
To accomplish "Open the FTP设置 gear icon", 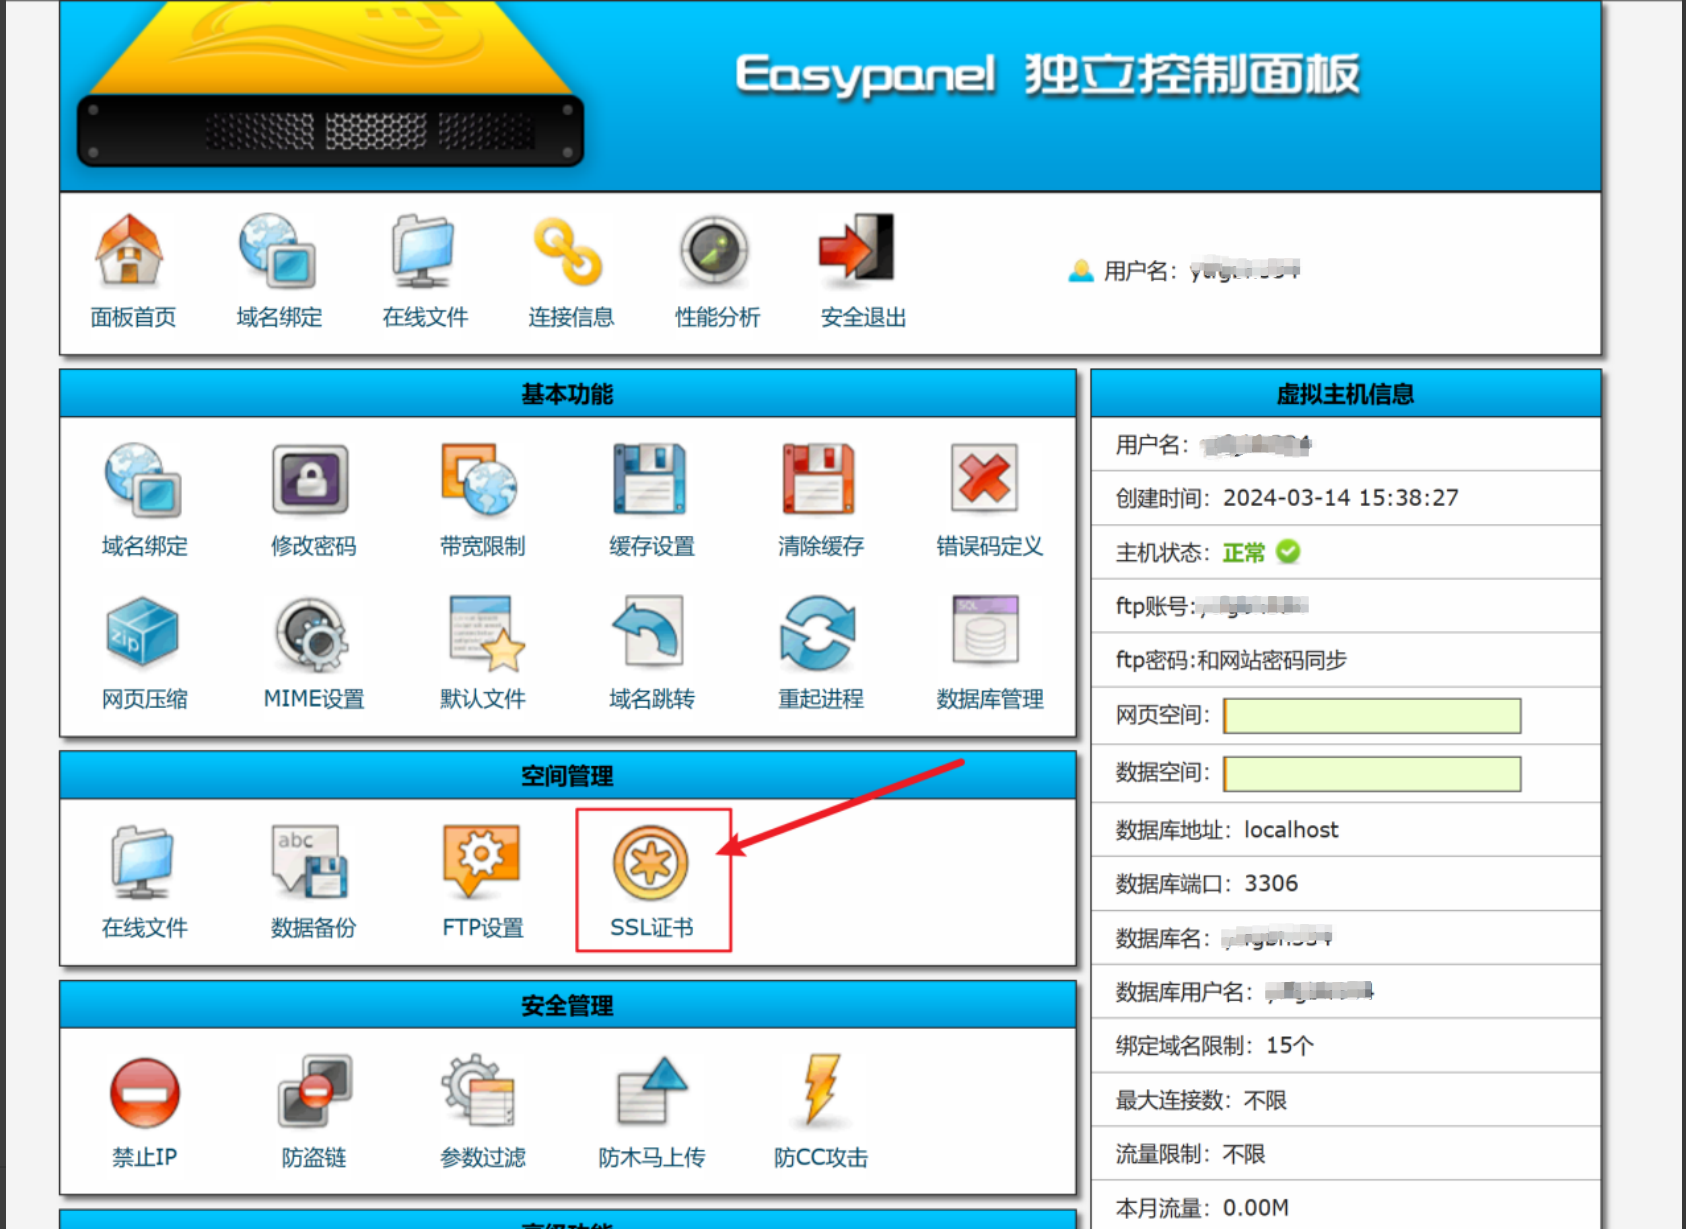I will (x=482, y=860).
